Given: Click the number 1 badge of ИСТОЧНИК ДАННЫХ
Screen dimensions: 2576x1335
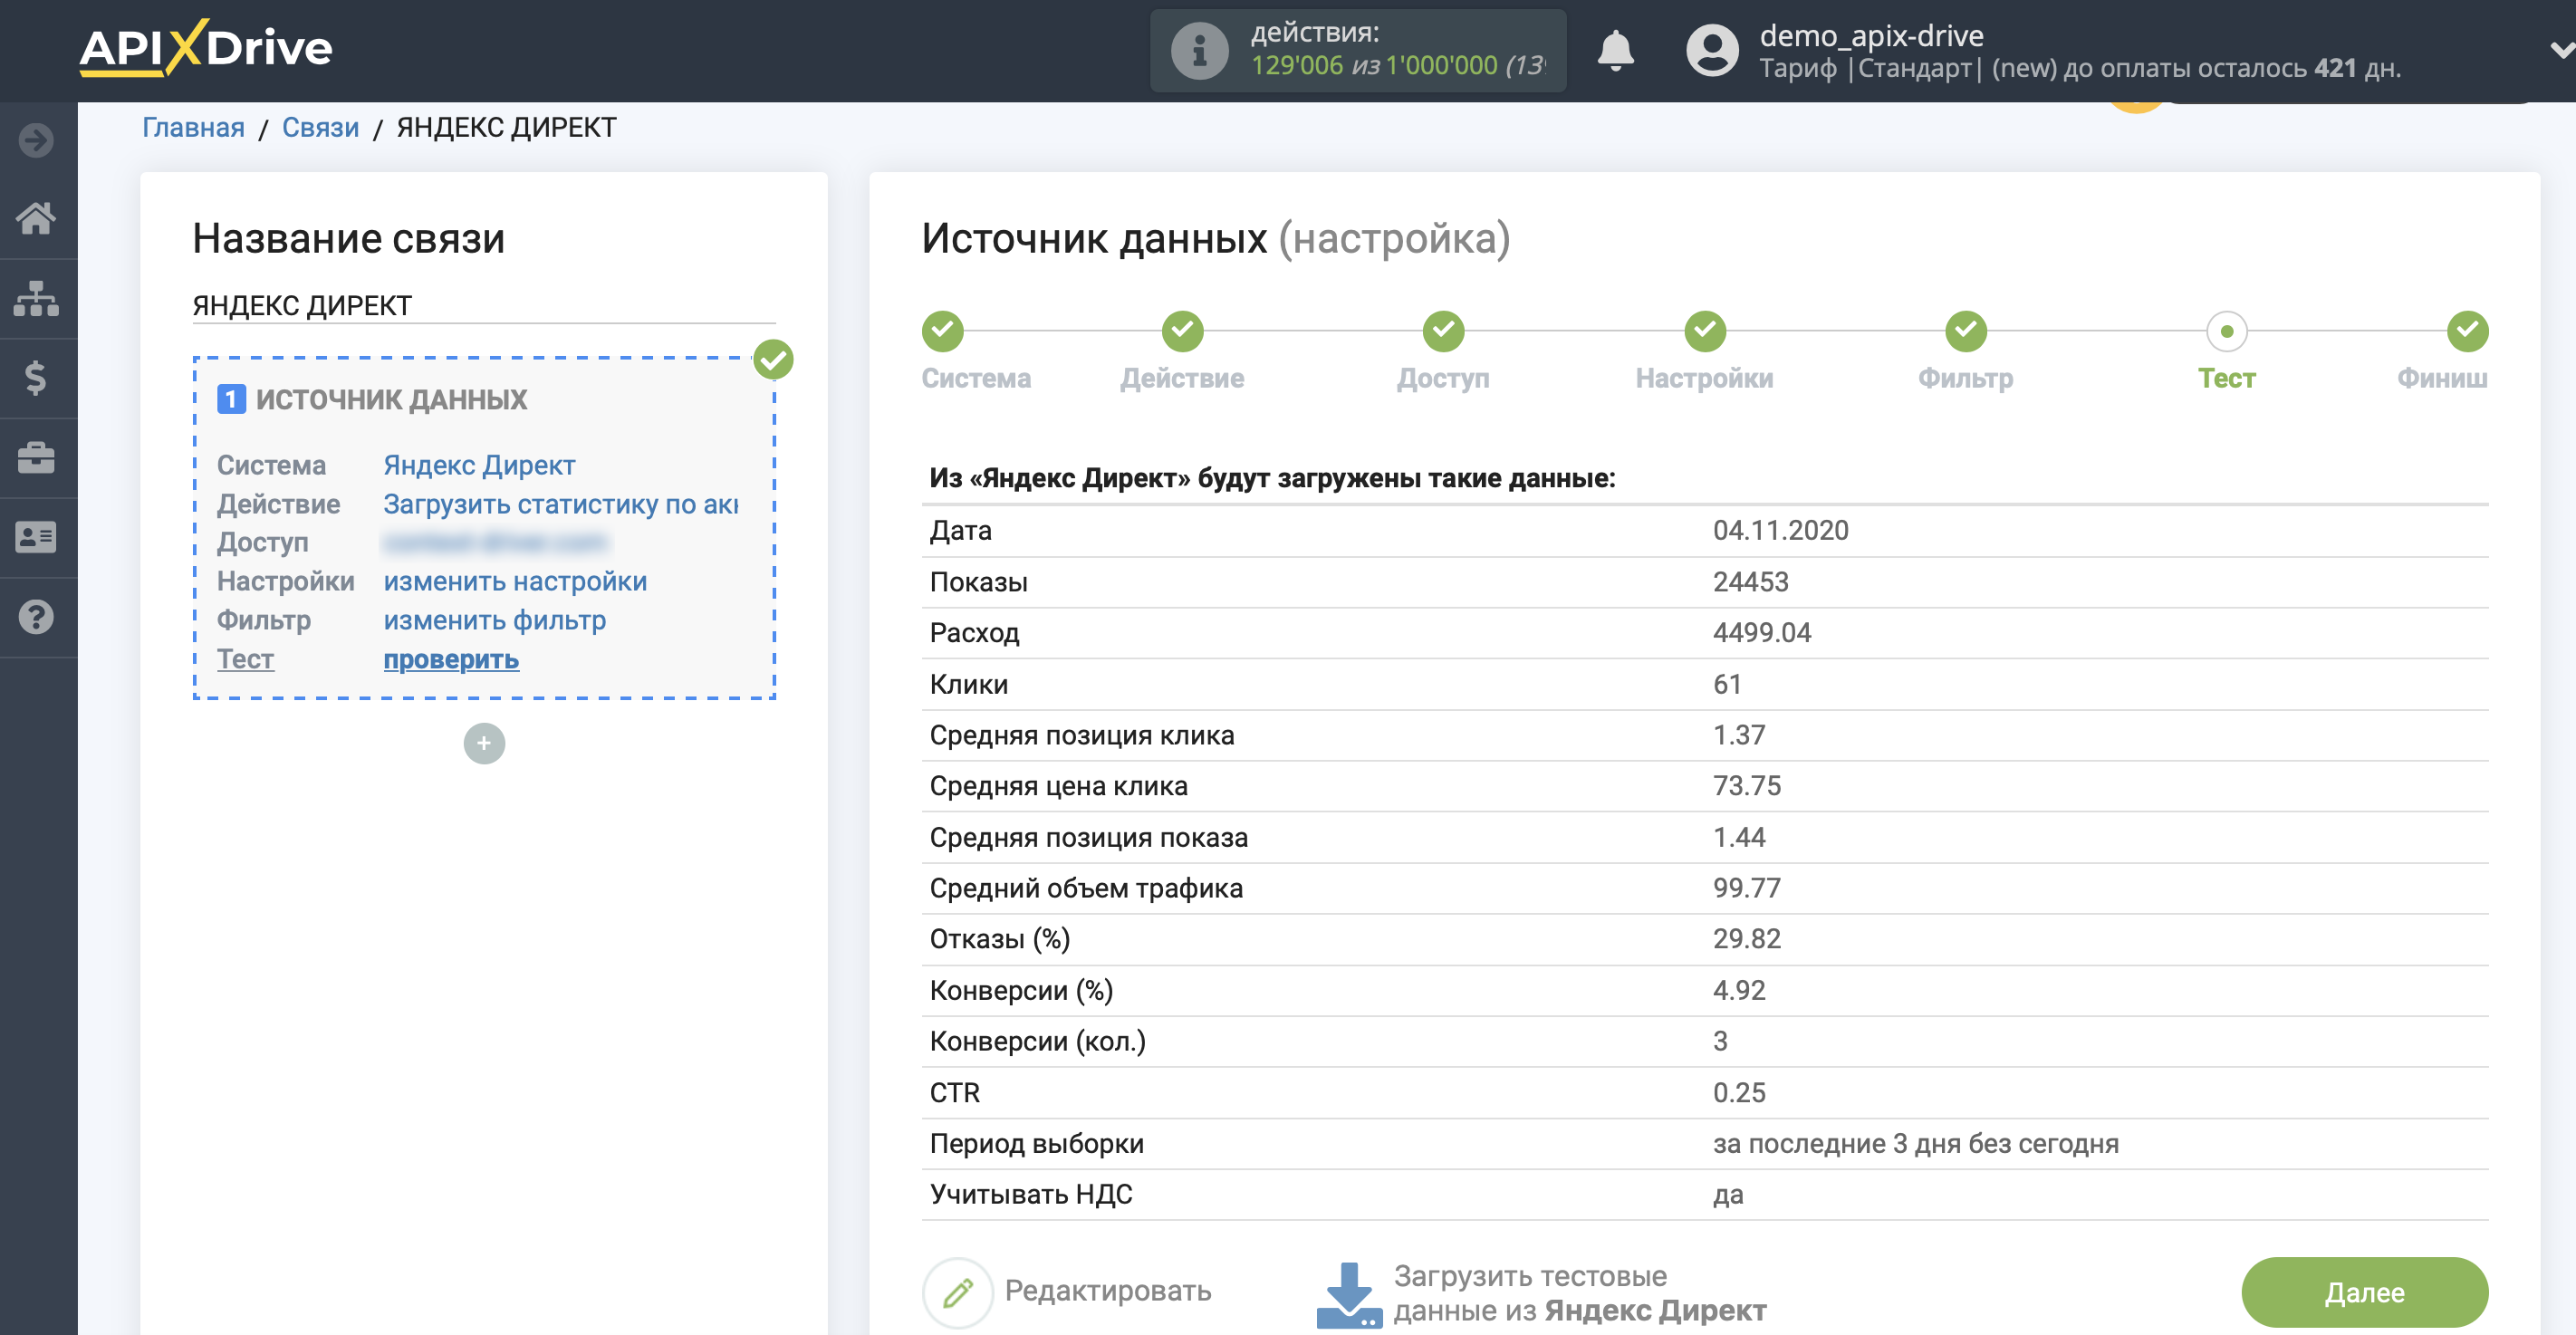Looking at the screenshot, I should coord(231,399).
